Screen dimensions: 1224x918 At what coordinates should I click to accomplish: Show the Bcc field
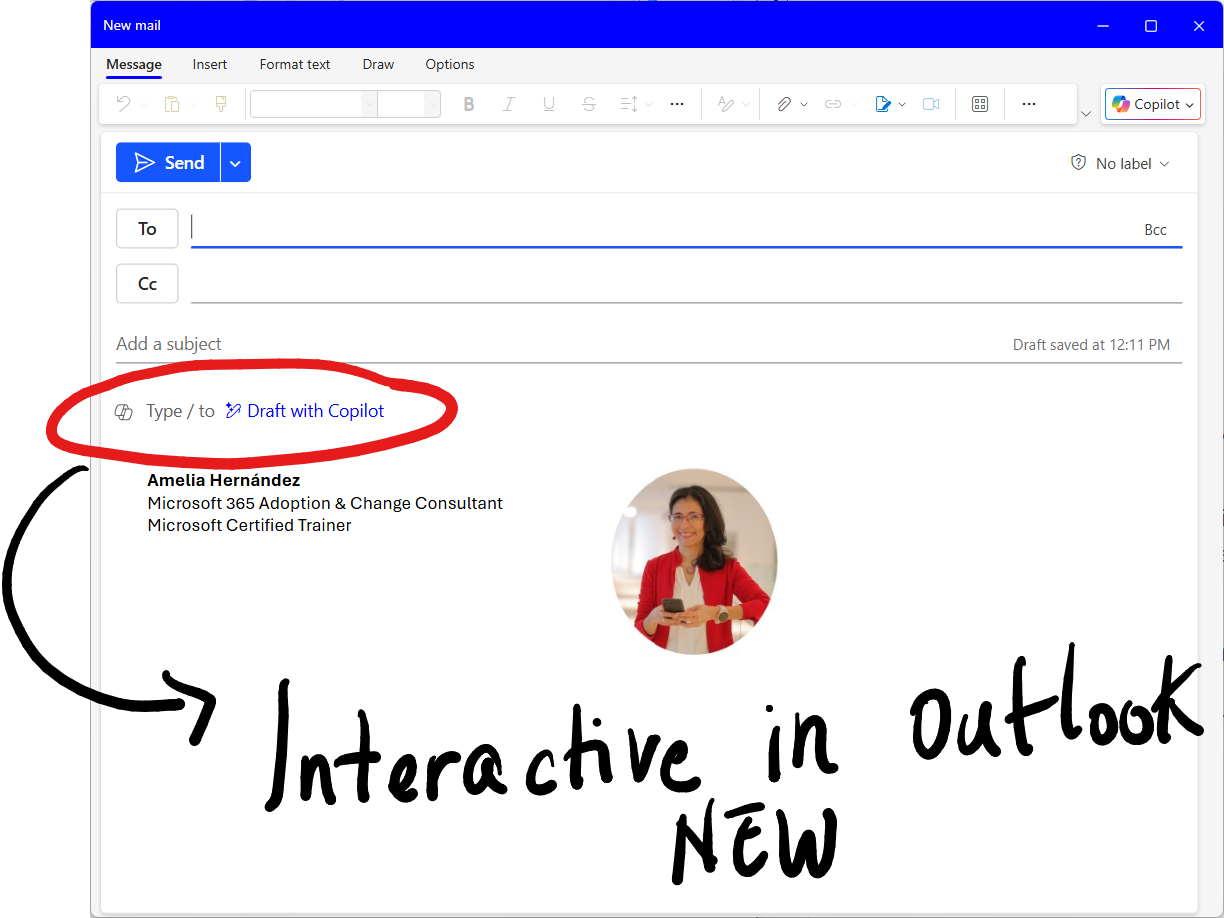coord(1155,230)
